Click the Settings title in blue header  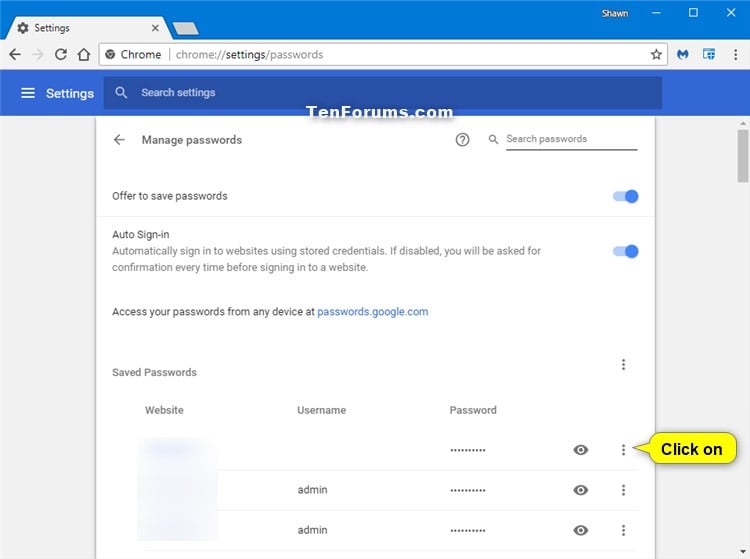click(x=70, y=93)
